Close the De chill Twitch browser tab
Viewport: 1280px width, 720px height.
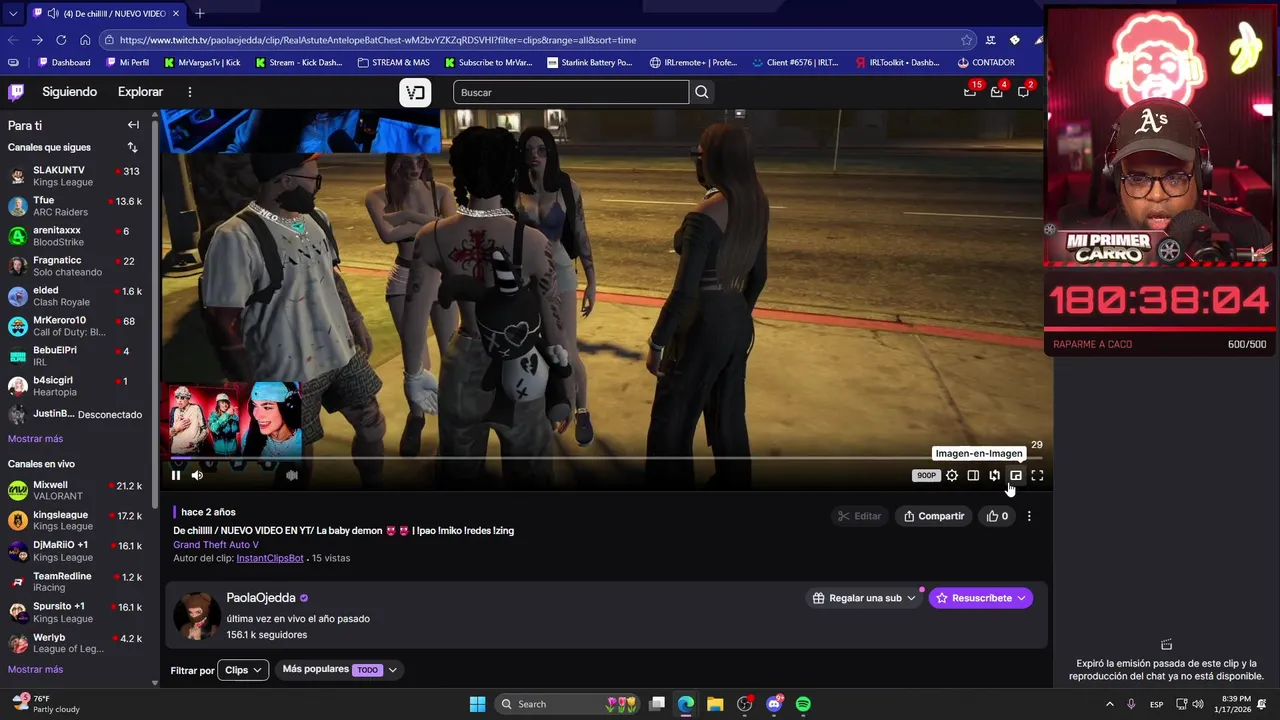[x=176, y=14]
